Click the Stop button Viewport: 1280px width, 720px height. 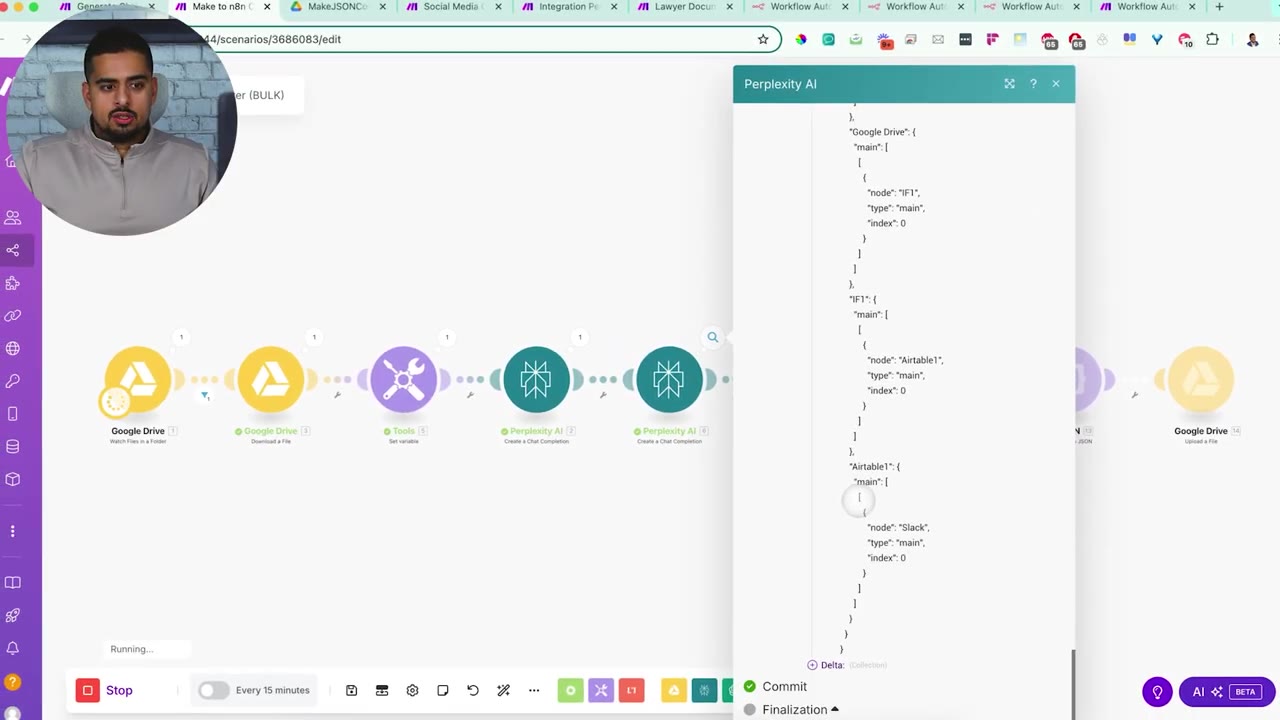coord(105,690)
